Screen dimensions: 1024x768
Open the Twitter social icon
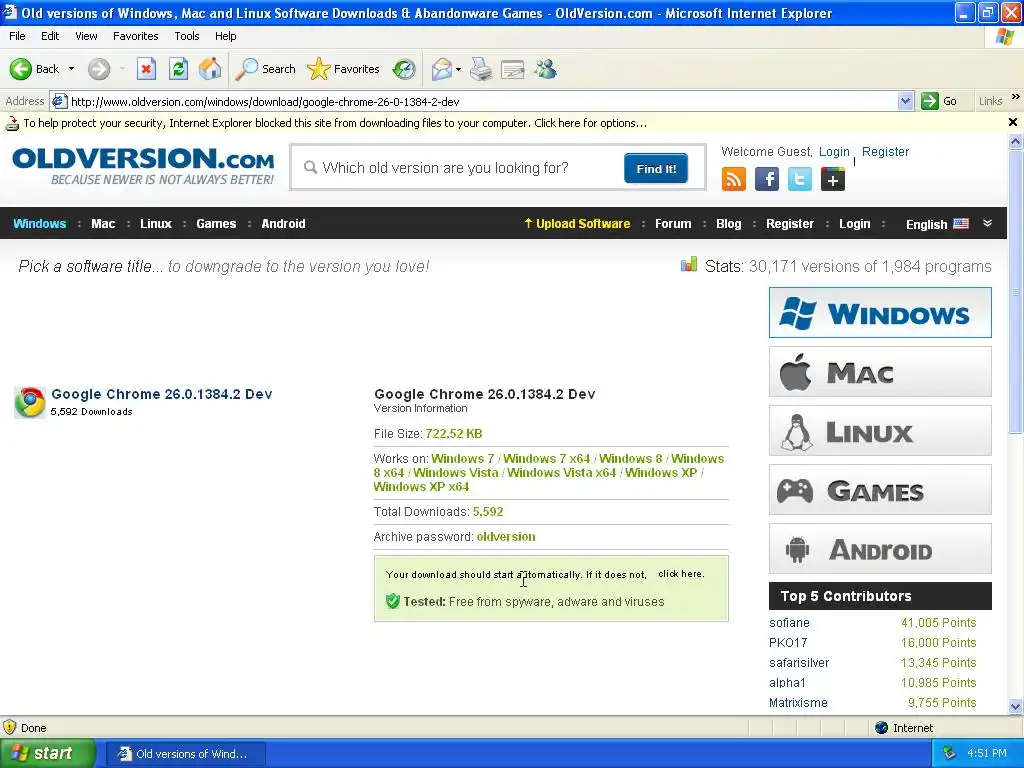pos(799,178)
